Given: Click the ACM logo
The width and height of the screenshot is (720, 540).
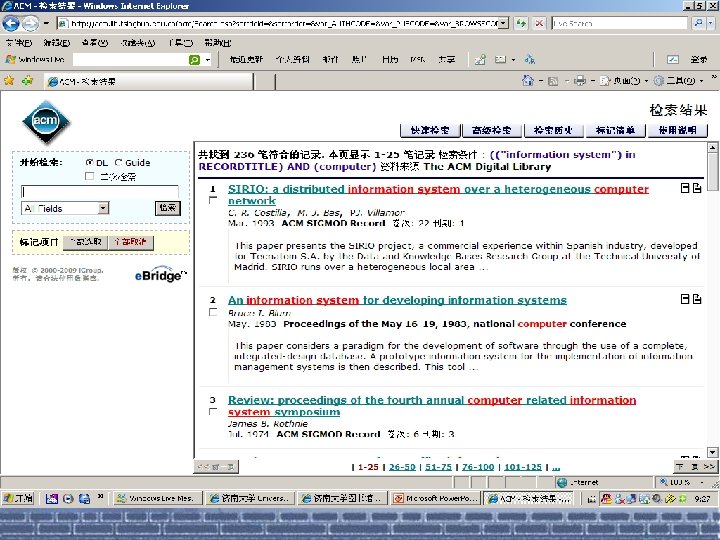Looking at the screenshot, I should [46, 122].
